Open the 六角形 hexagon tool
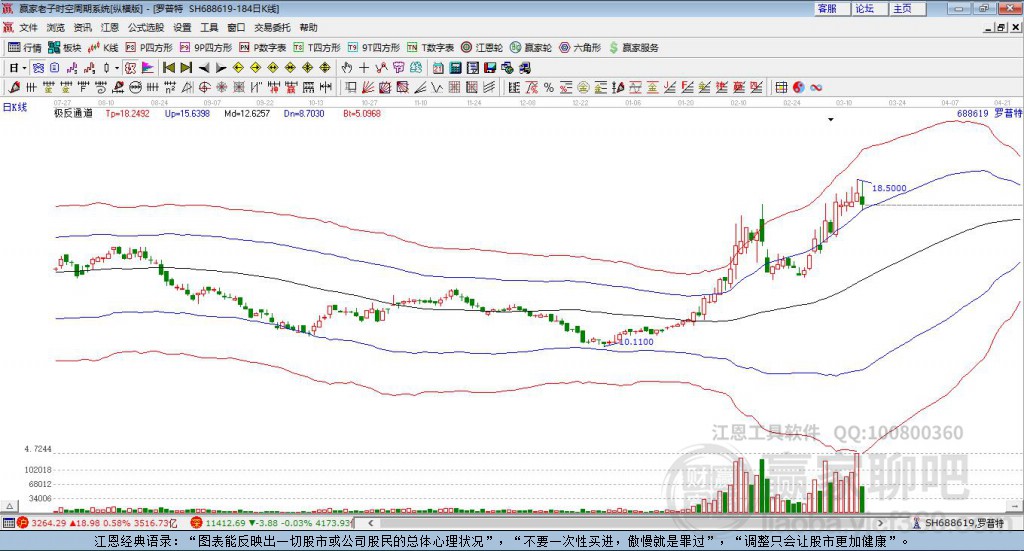 [x=579, y=48]
